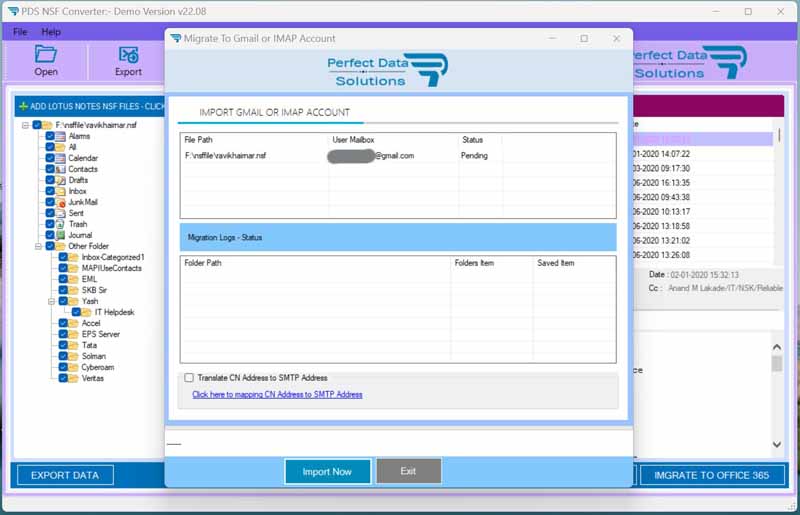800x515 pixels.
Task: Click the Tata folder icon
Action: [x=74, y=345]
